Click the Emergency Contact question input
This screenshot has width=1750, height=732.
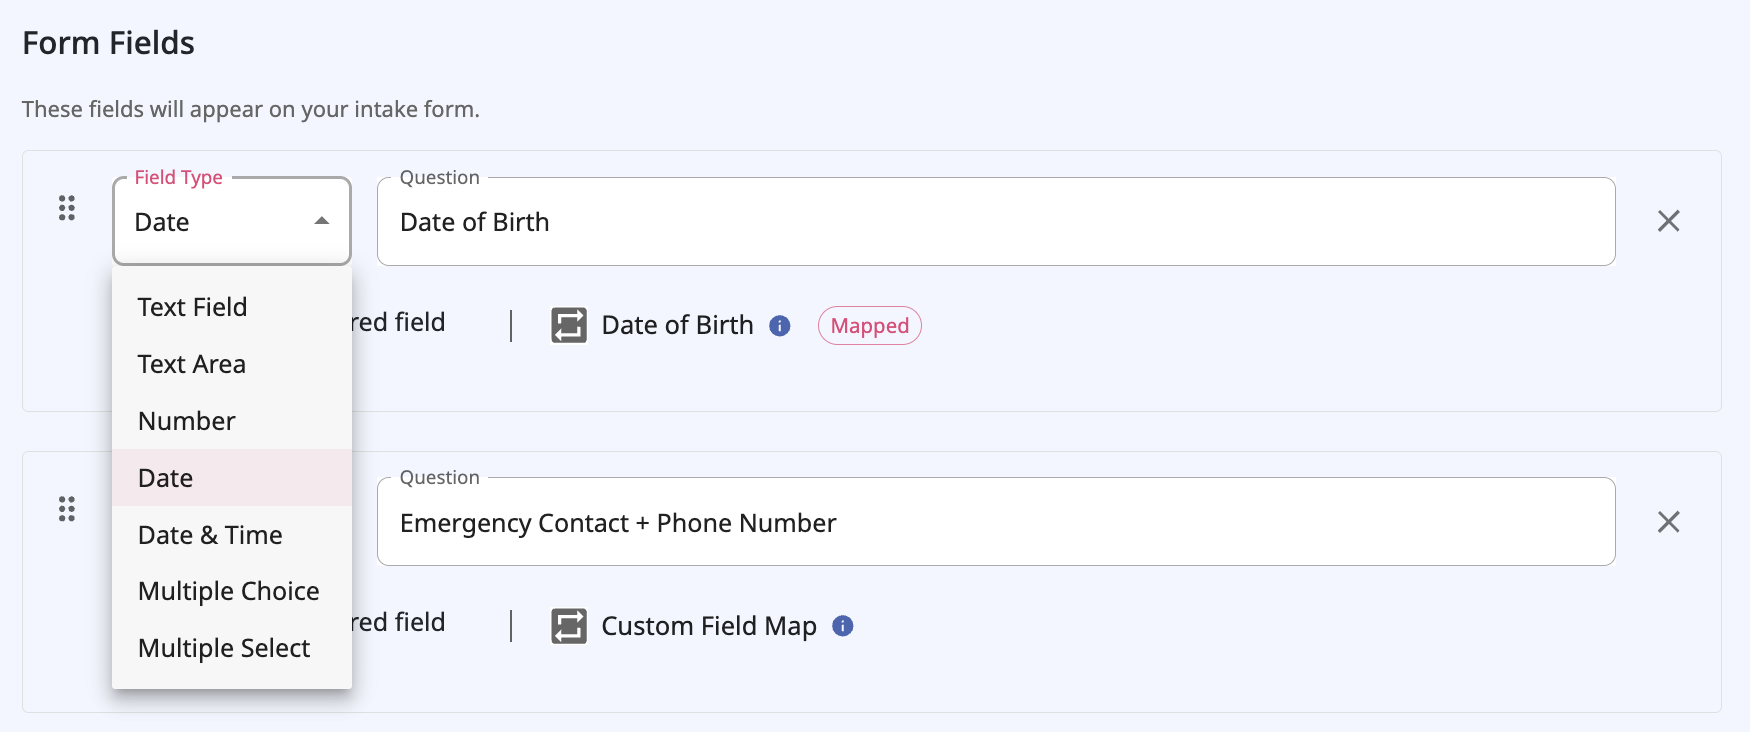995,521
